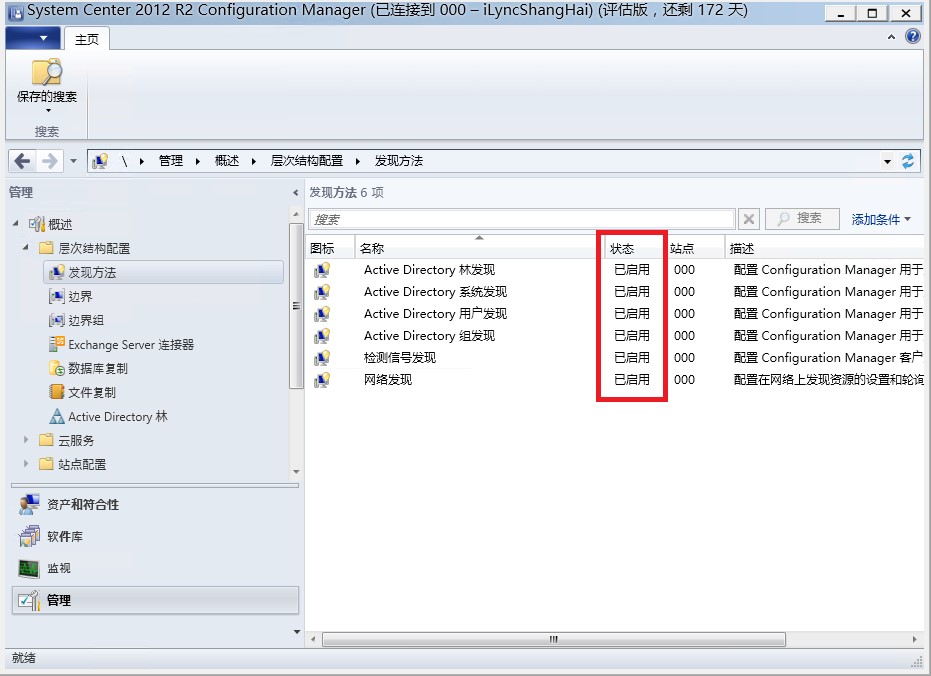Minimize the ribbon with the caret
Viewport: 931px width, 676px height.
[x=891, y=37]
